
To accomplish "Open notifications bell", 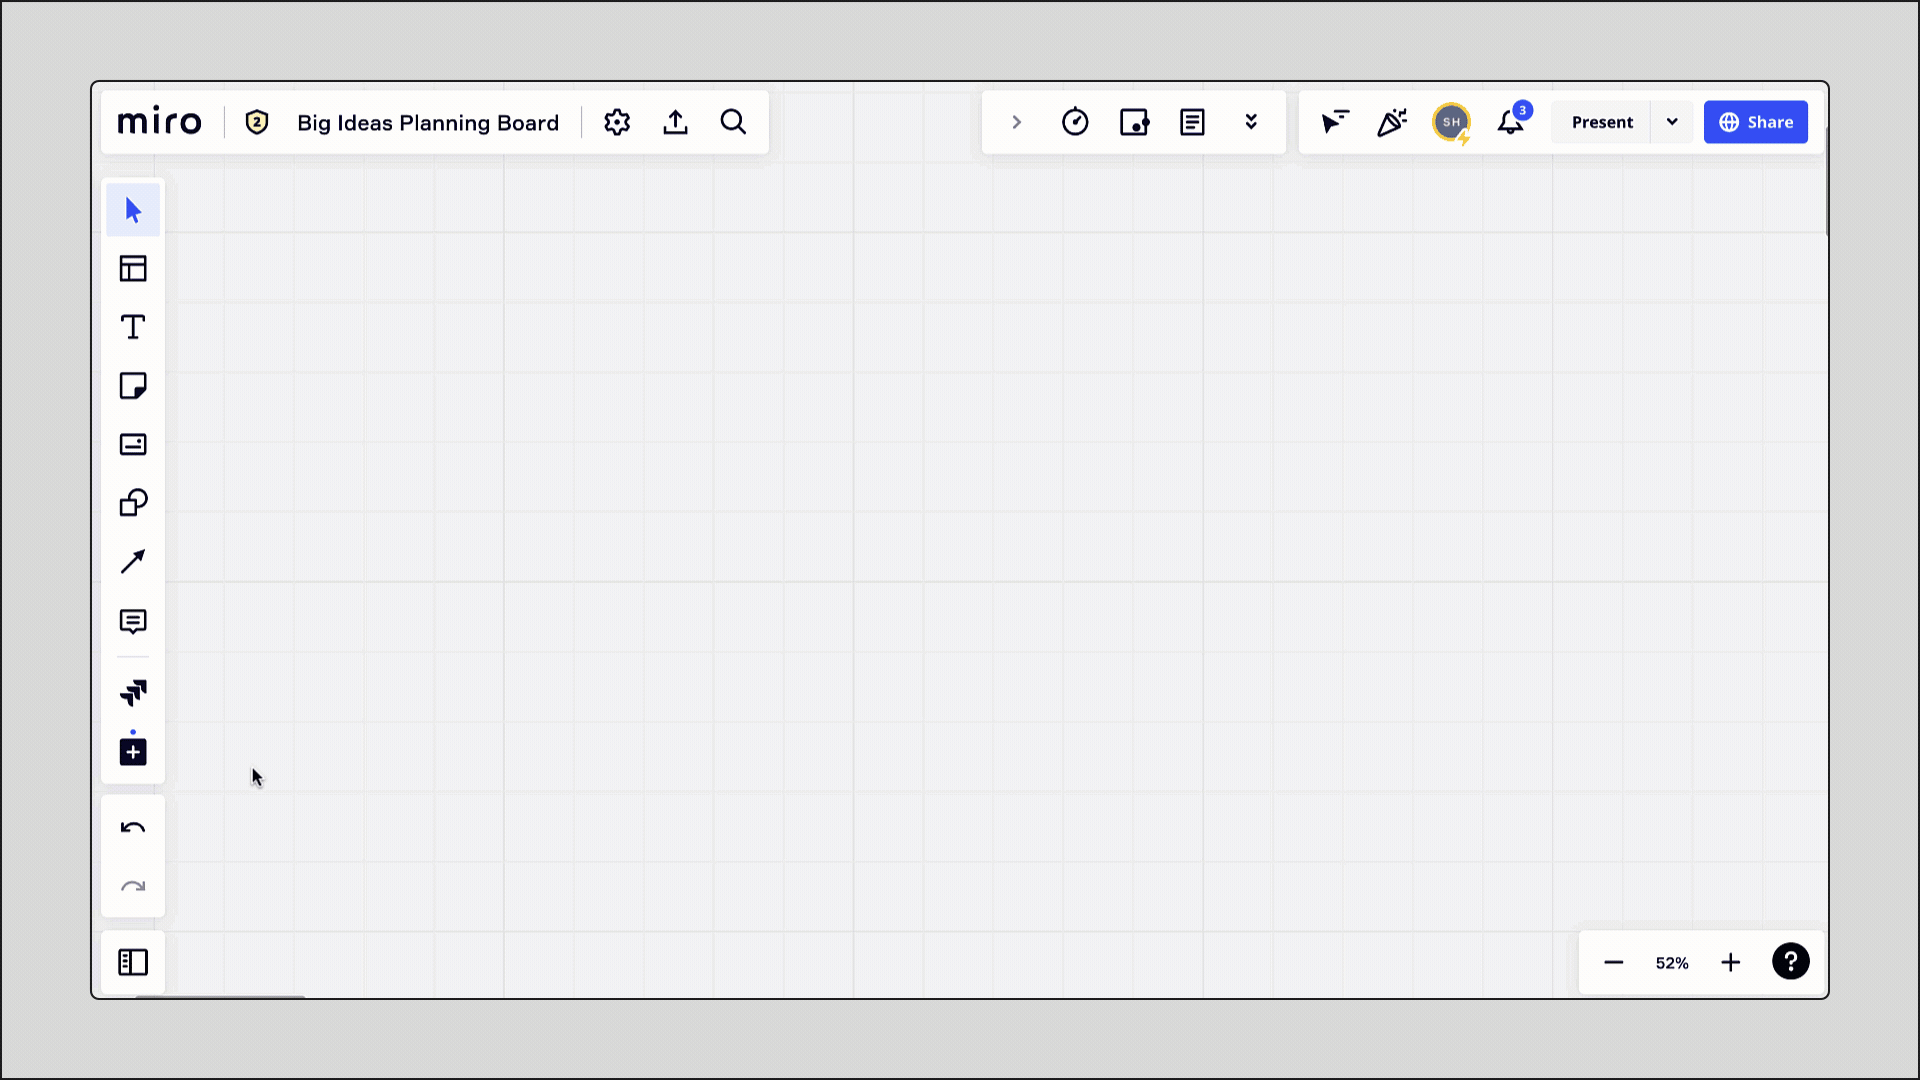I will click(1511, 122).
